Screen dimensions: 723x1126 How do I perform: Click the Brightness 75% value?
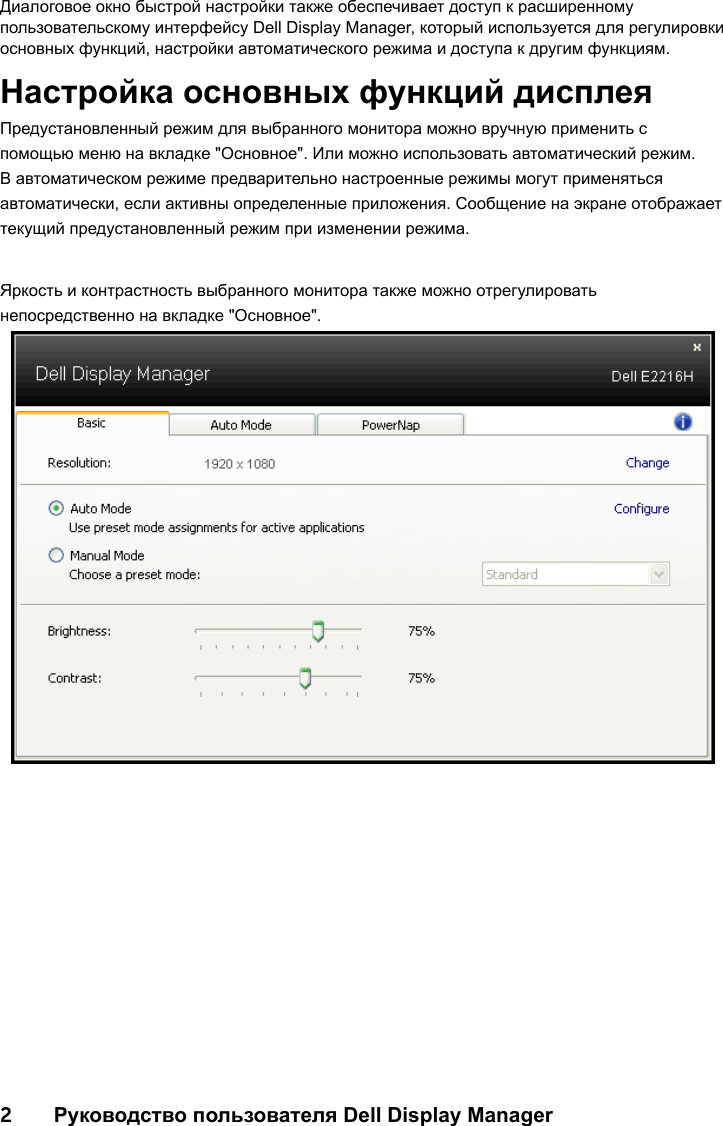[x=421, y=631]
